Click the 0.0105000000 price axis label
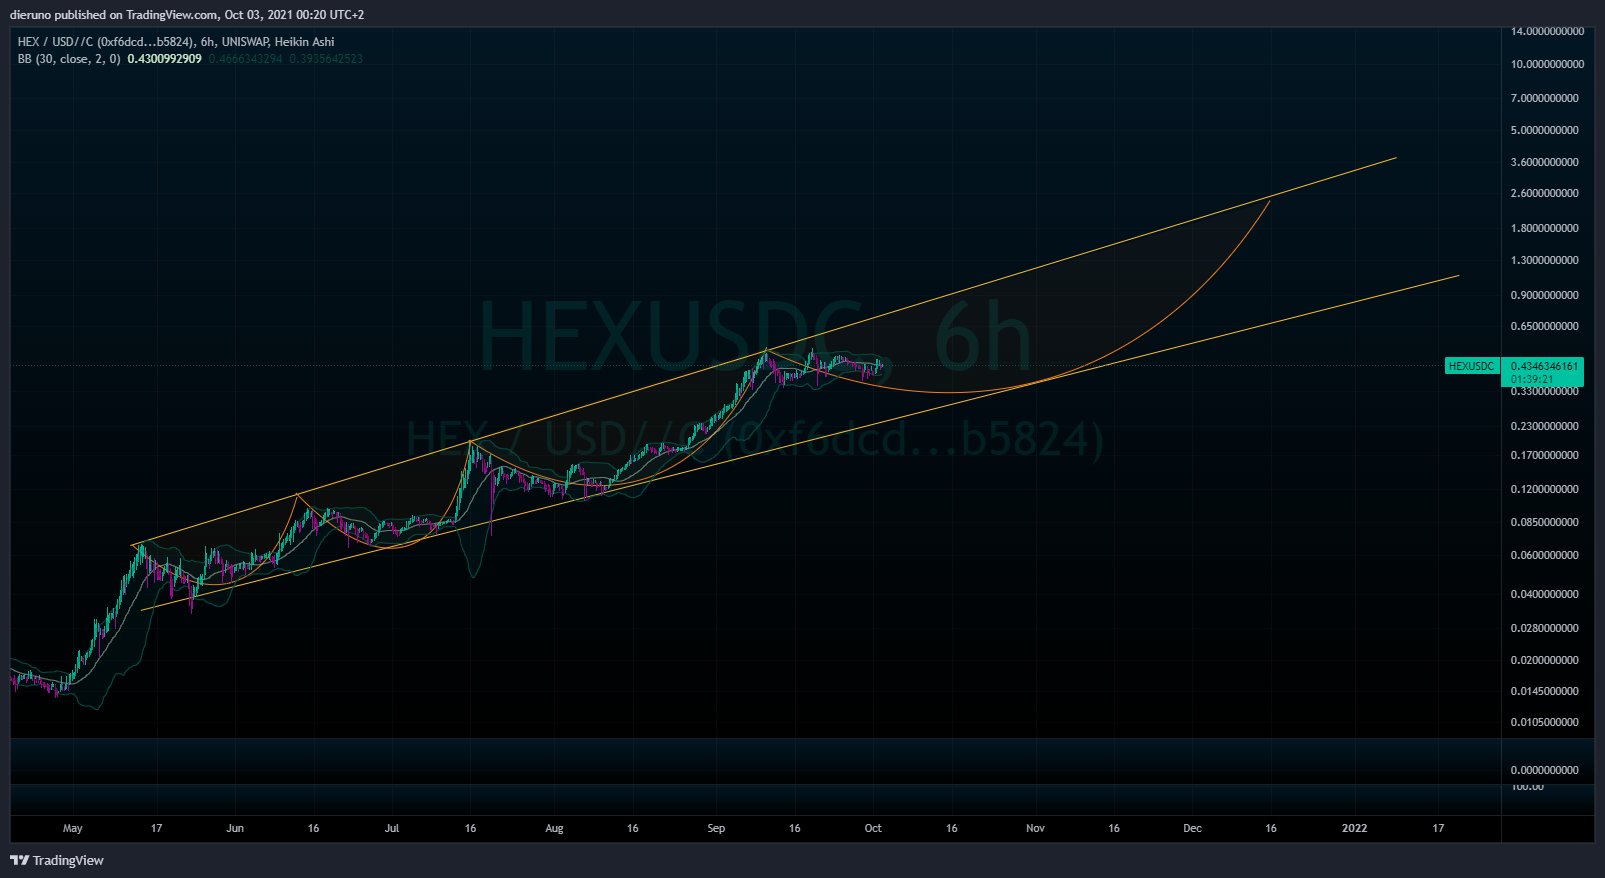This screenshot has width=1605, height=878. click(1545, 722)
